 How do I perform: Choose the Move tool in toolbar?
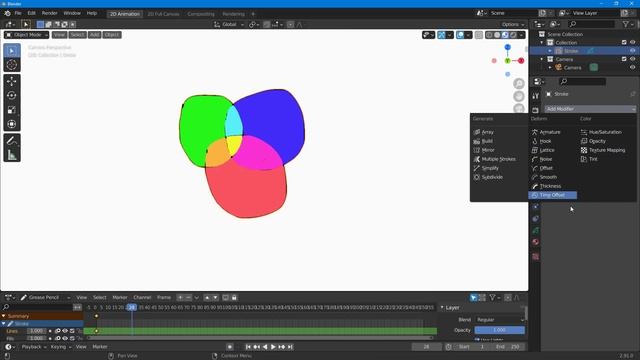[x=12, y=81]
